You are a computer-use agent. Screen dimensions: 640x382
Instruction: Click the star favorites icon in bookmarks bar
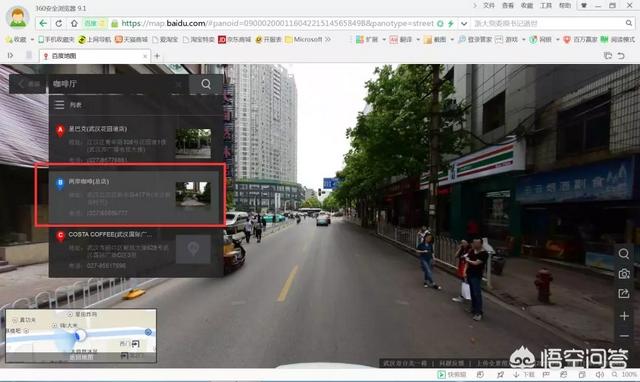pos(9,40)
